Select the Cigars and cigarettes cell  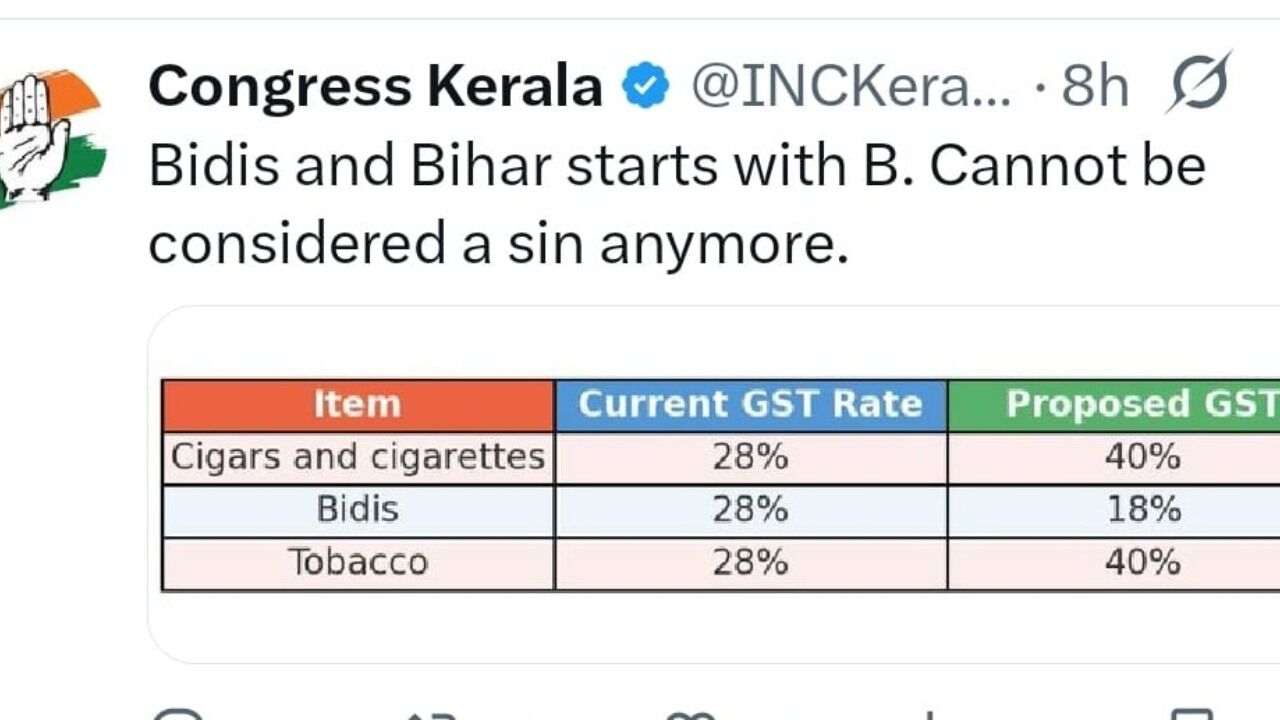357,458
